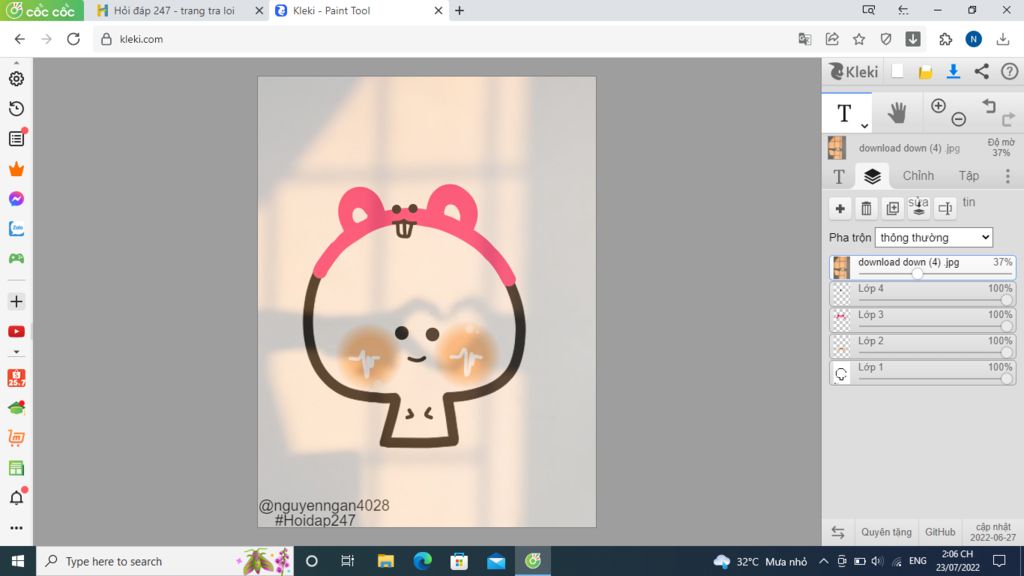Open sidebar more options ellipsis
The width and height of the screenshot is (1024, 576).
pos(16,528)
